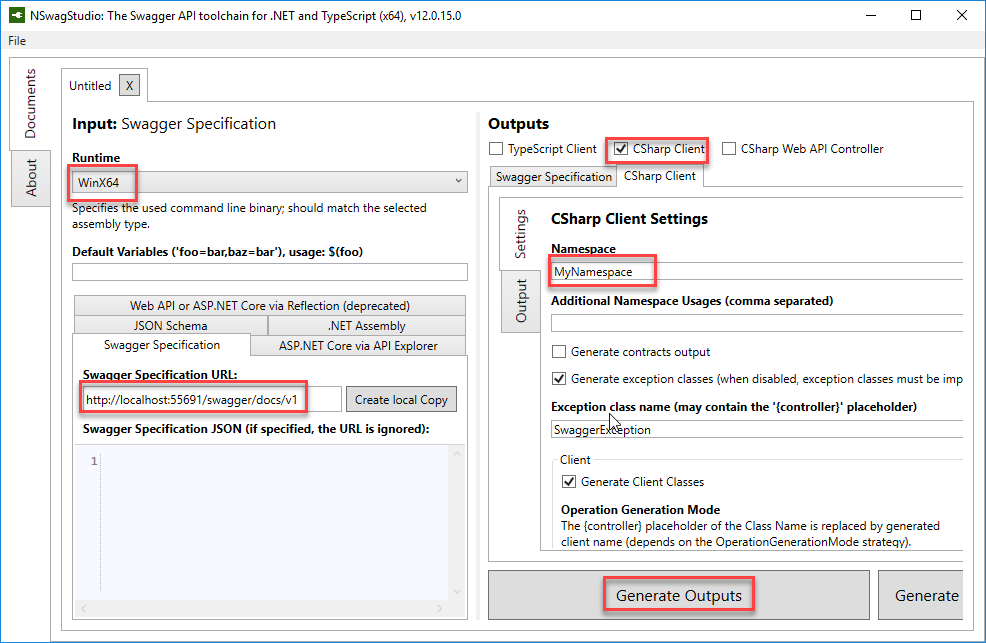Image resolution: width=986 pixels, height=643 pixels.
Task: Open the File menu
Action: pyautogui.click(x=17, y=41)
